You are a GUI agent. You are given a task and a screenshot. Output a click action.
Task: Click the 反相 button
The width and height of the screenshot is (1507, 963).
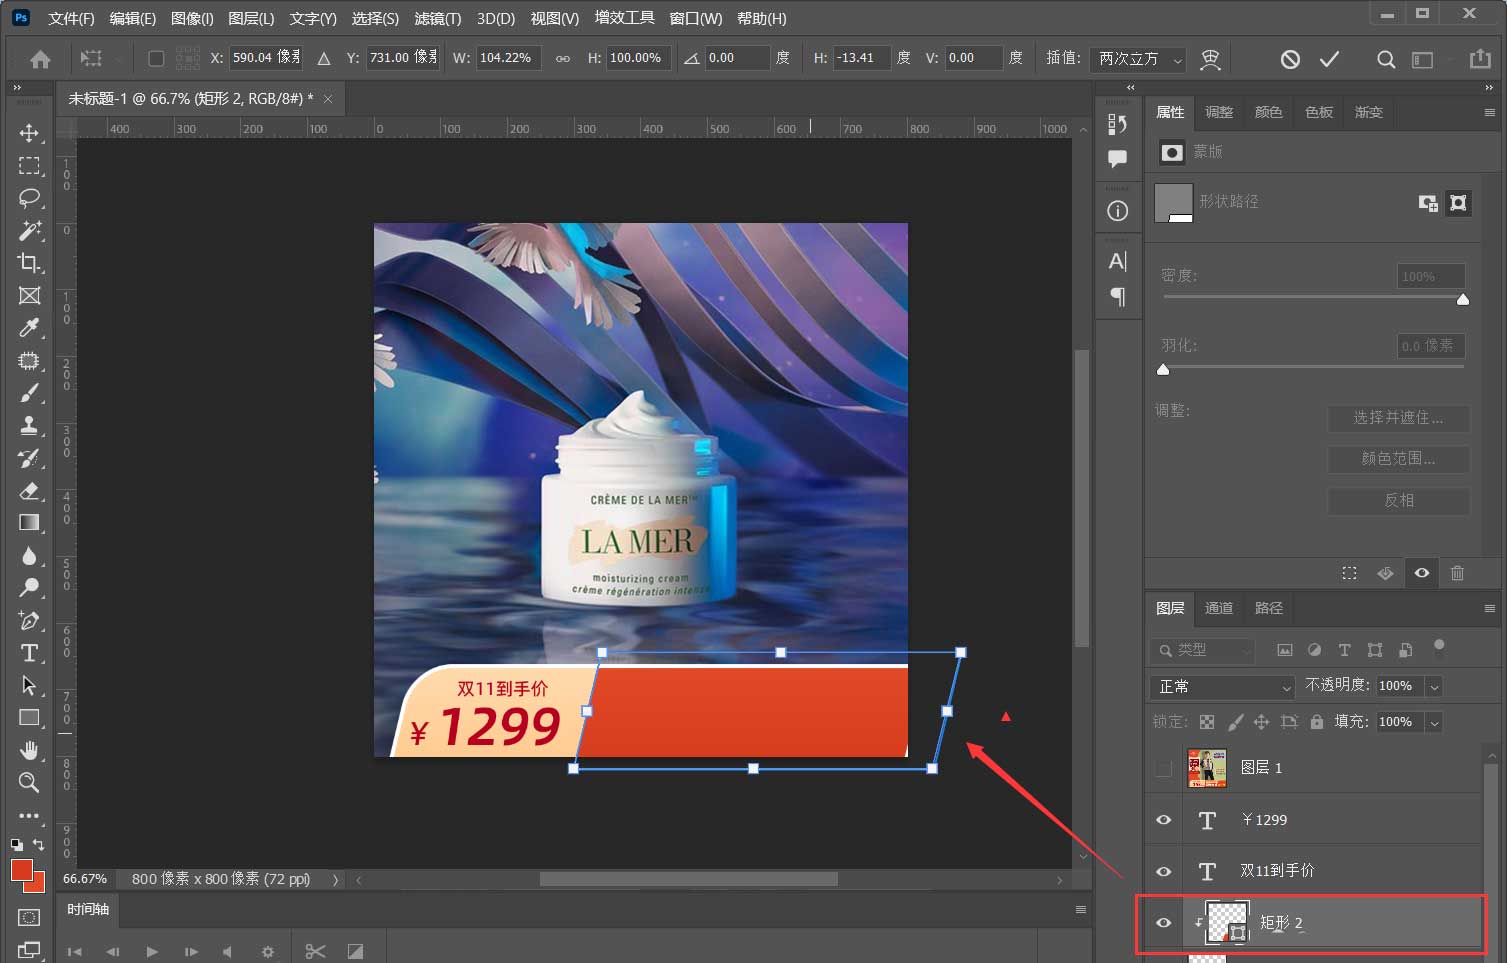pos(1398,500)
